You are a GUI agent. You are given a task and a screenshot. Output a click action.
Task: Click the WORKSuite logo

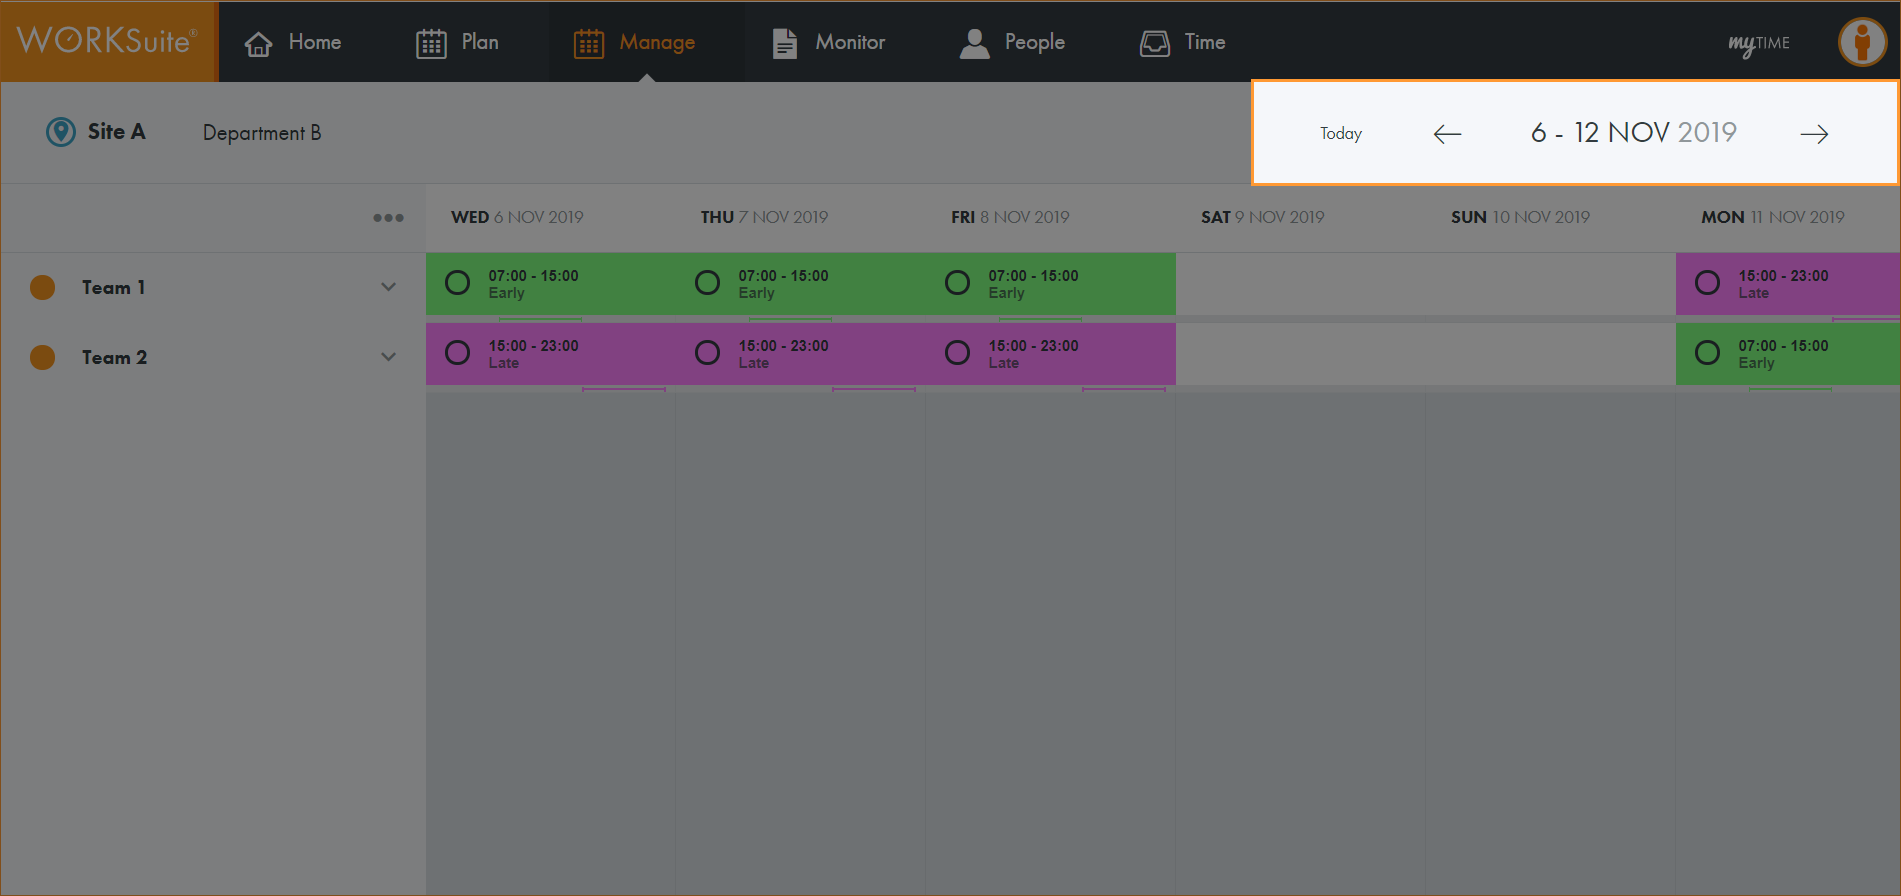pyautogui.click(x=107, y=41)
